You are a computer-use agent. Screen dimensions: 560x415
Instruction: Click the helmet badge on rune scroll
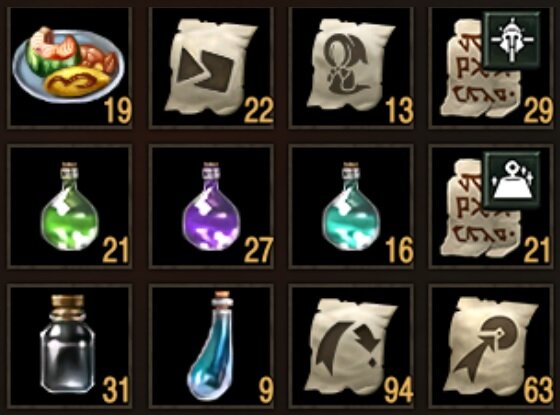[511, 40]
